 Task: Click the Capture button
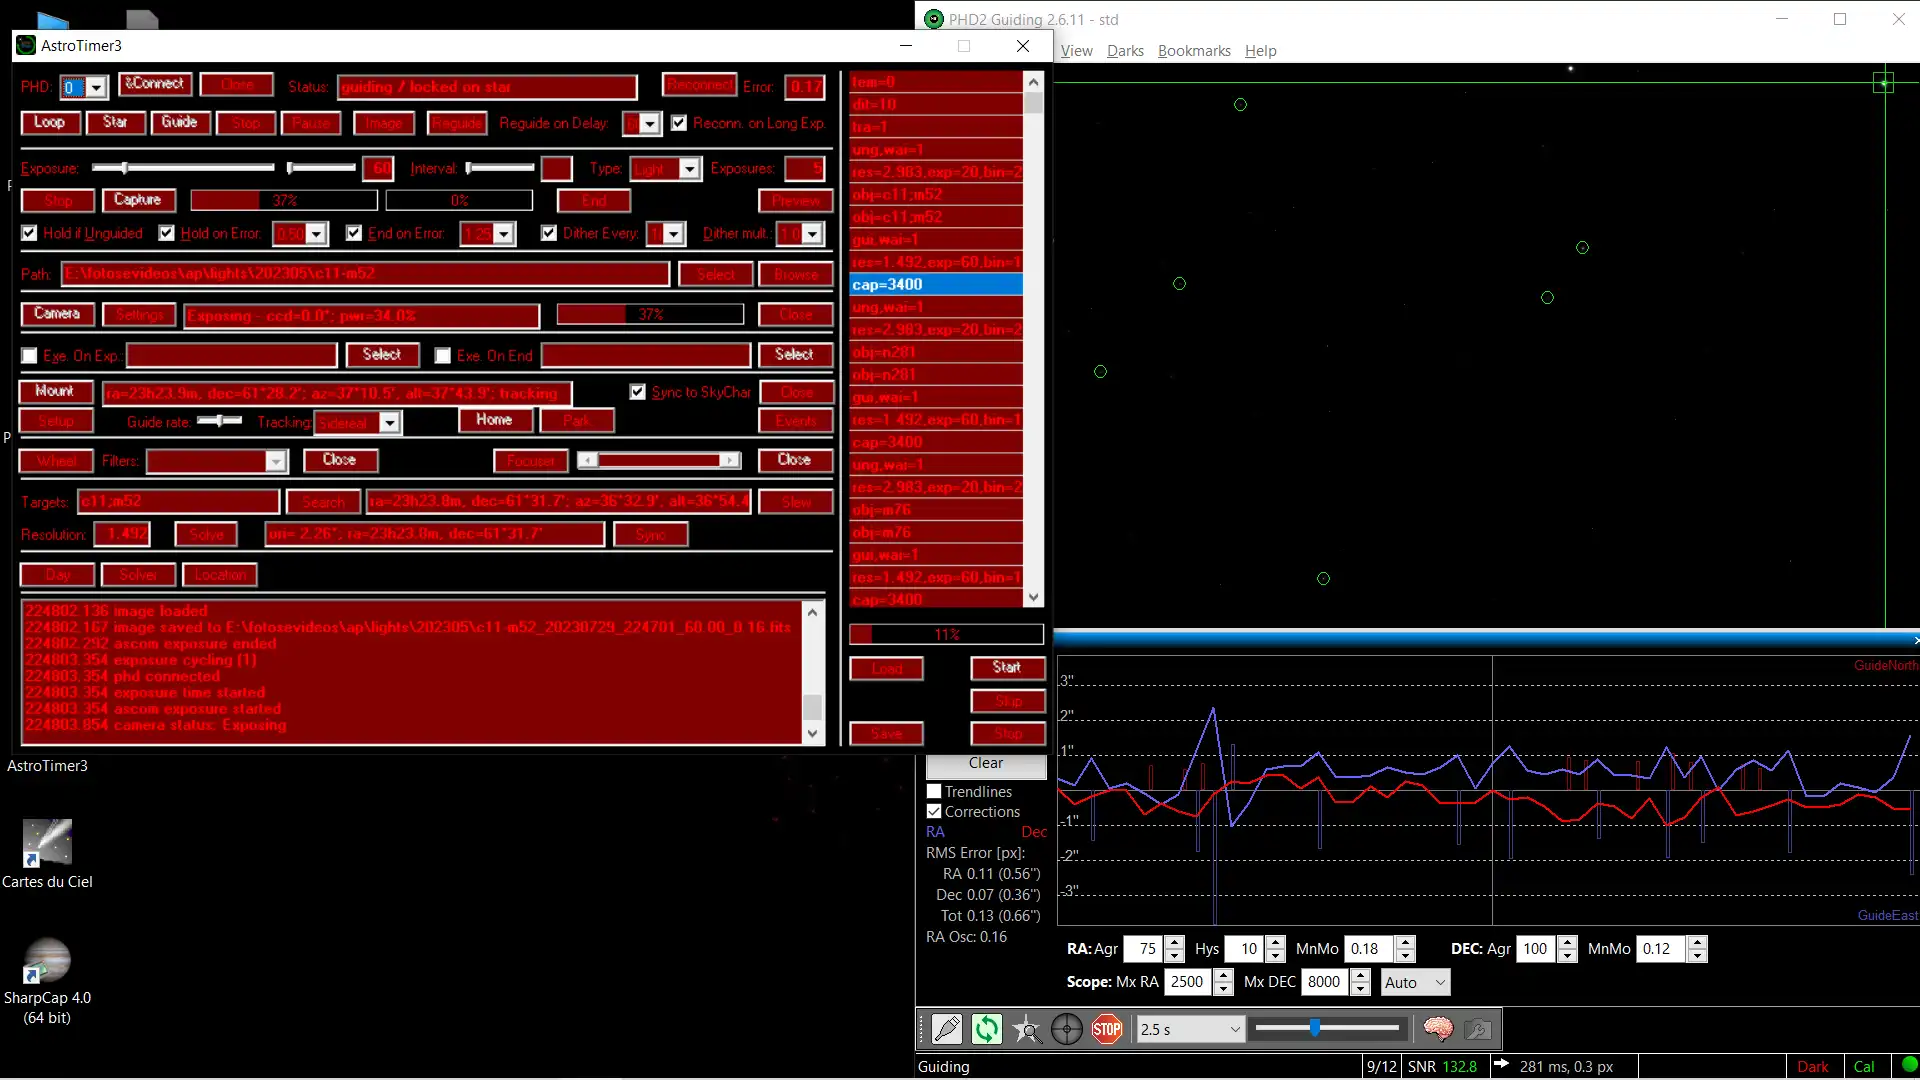pyautogui.click(x=138, y=200)
